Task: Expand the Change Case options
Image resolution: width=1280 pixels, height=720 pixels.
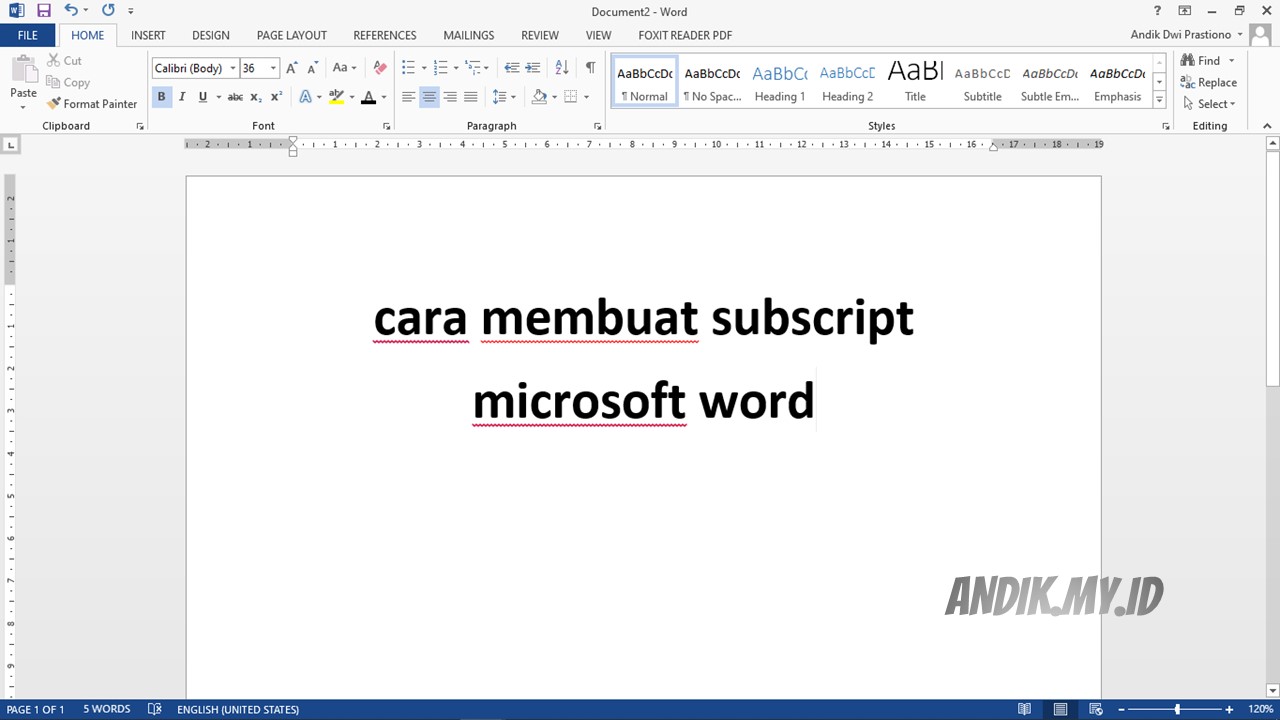Action: pos(344,67)
